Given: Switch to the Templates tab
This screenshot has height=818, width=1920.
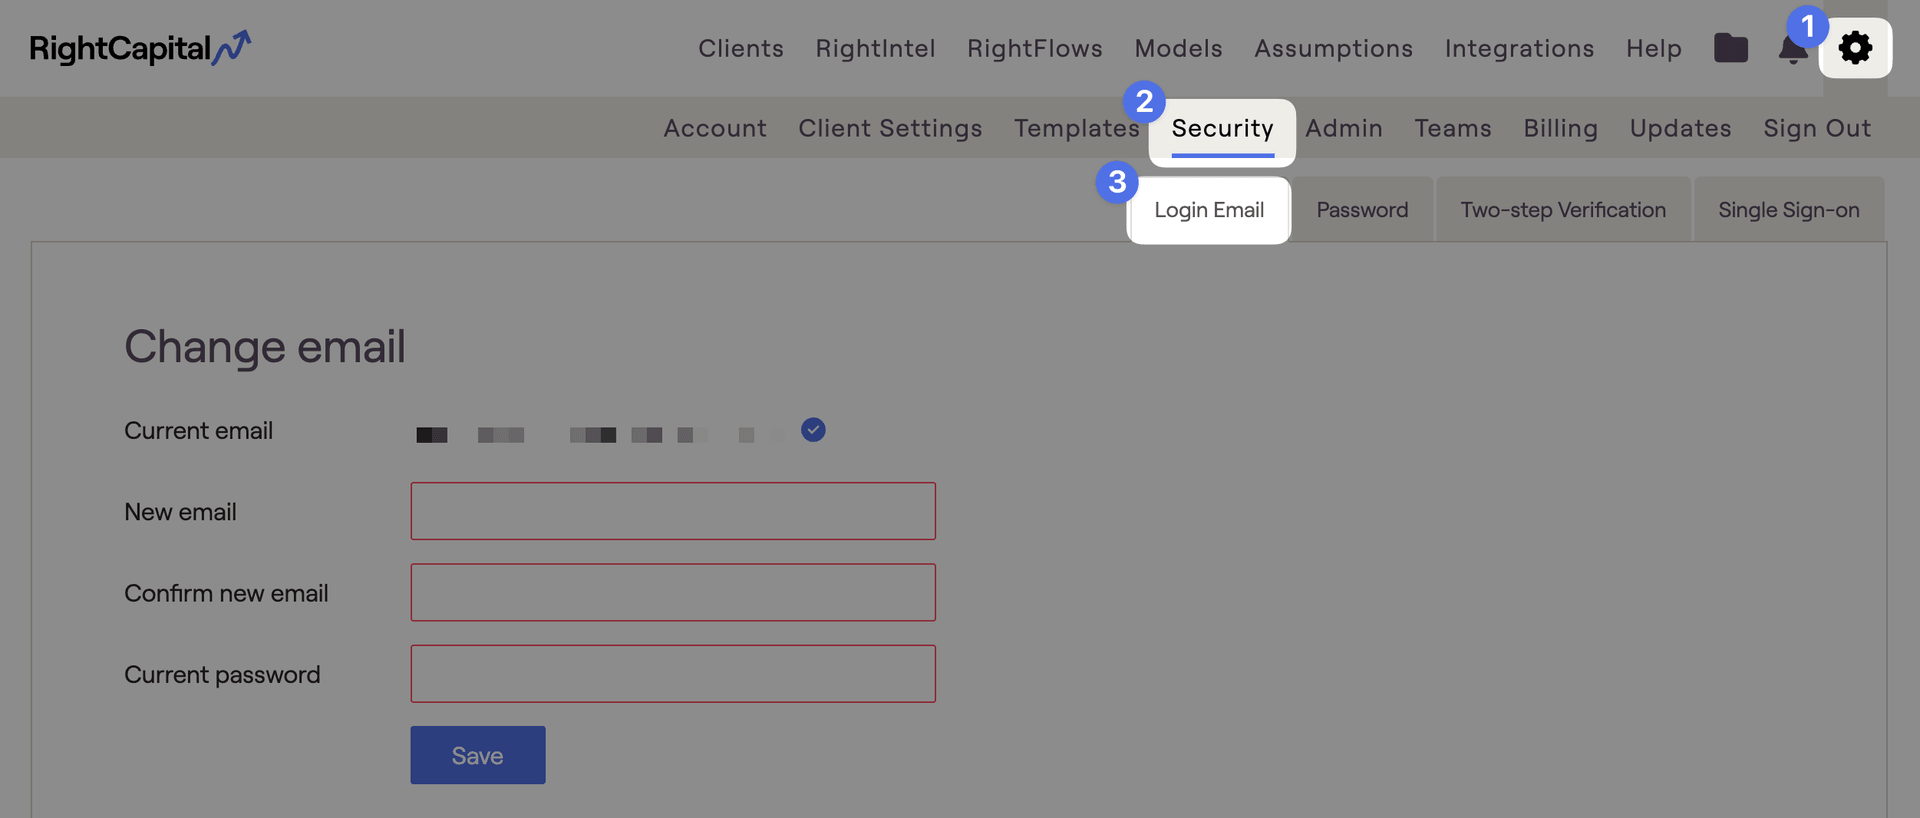Looking at the screenshot, I should (1077, 128).
